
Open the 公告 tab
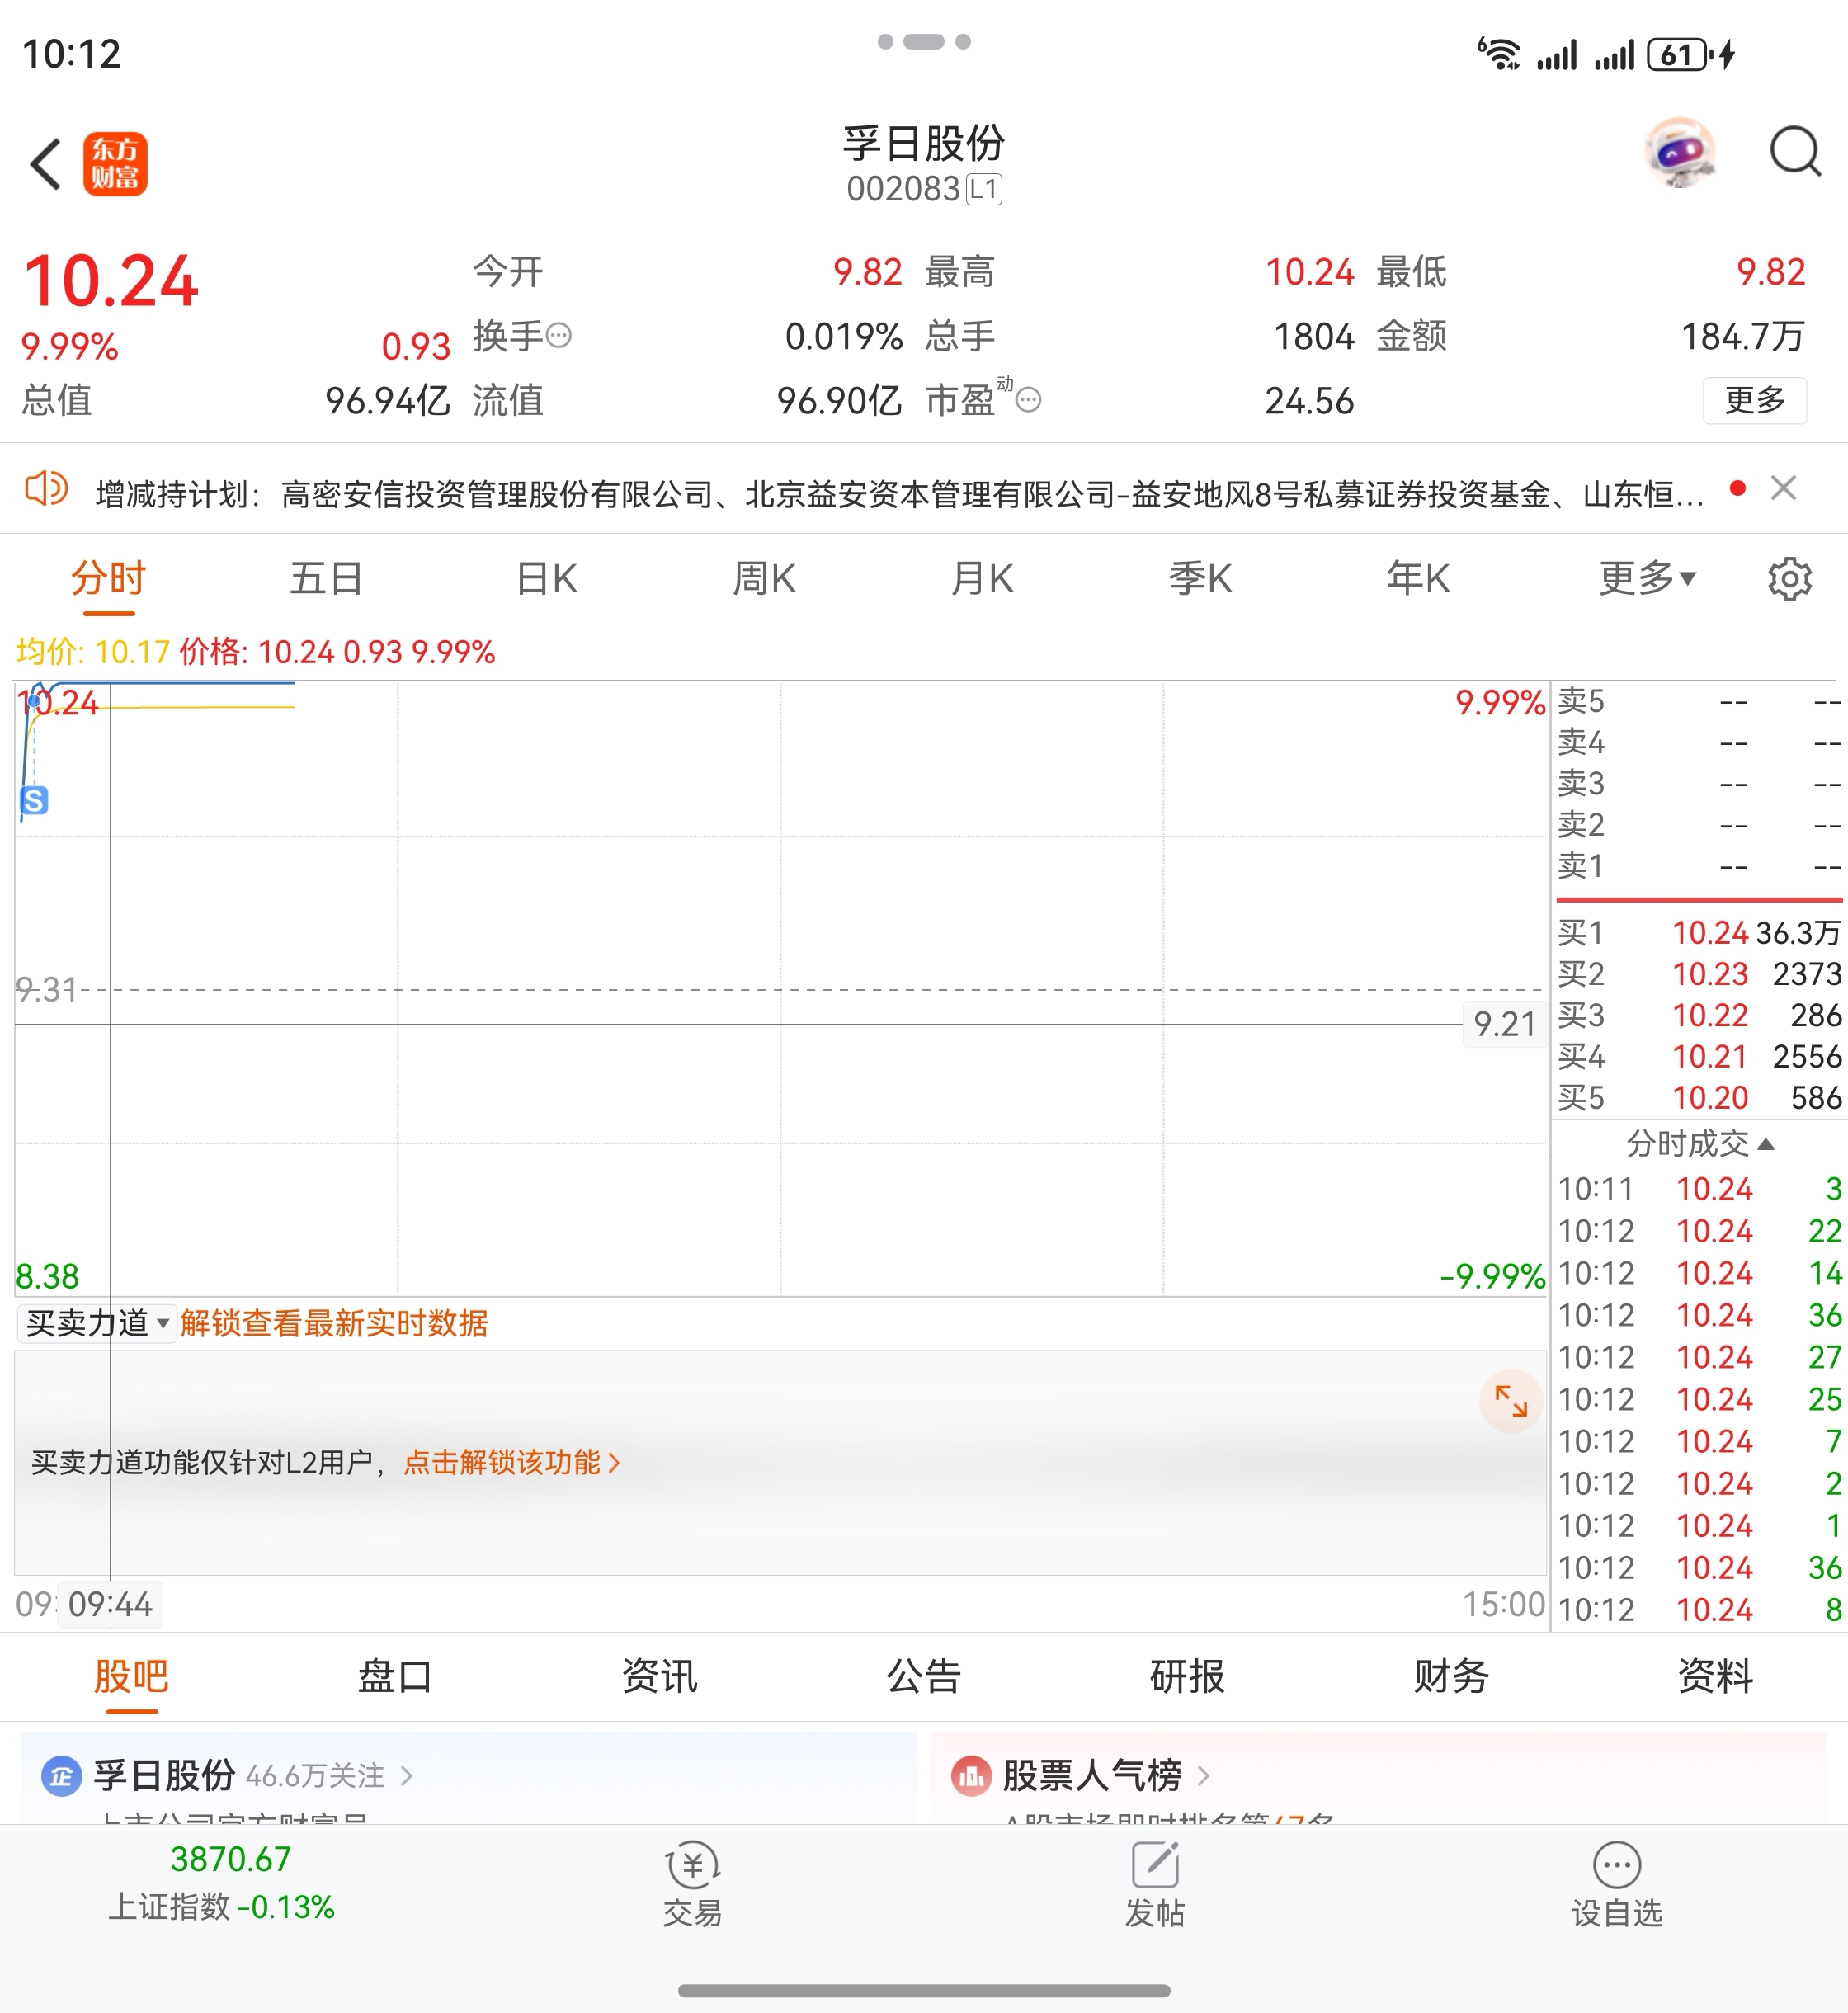923,1676
